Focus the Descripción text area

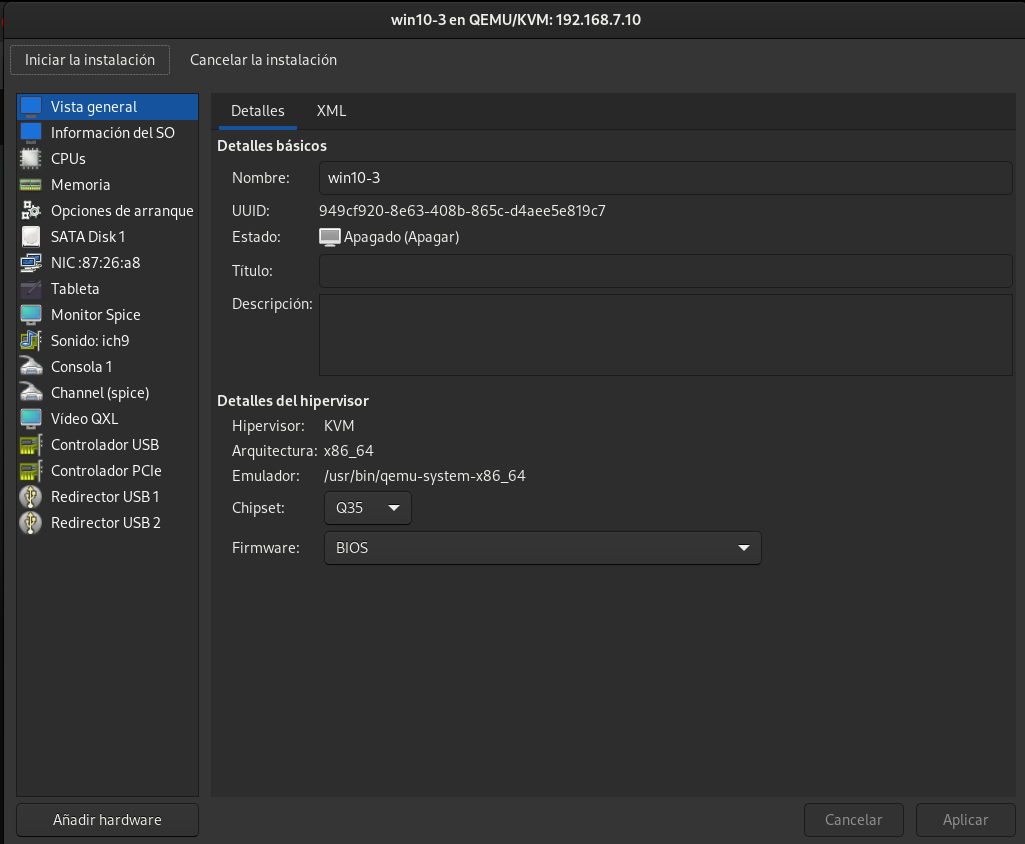tap(665, 335)
